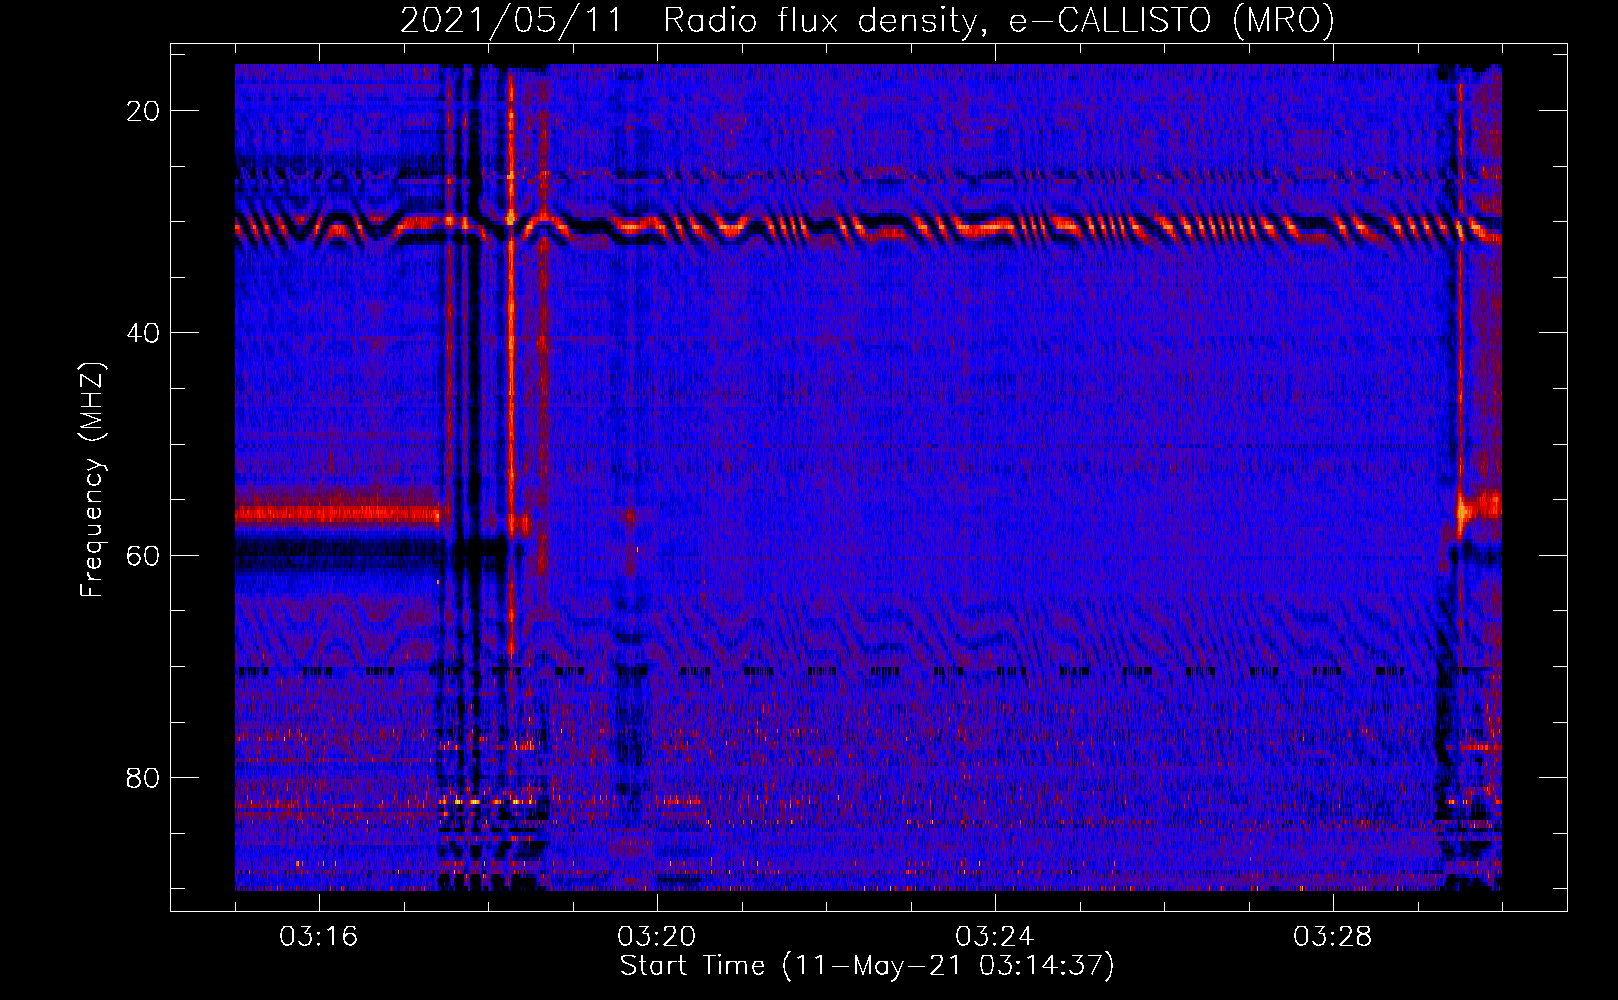Click the 40 MHz frequency tick label
The height and width of the screenshot is (1000, 1618).
pyautogui.click(x=143, y=333)
